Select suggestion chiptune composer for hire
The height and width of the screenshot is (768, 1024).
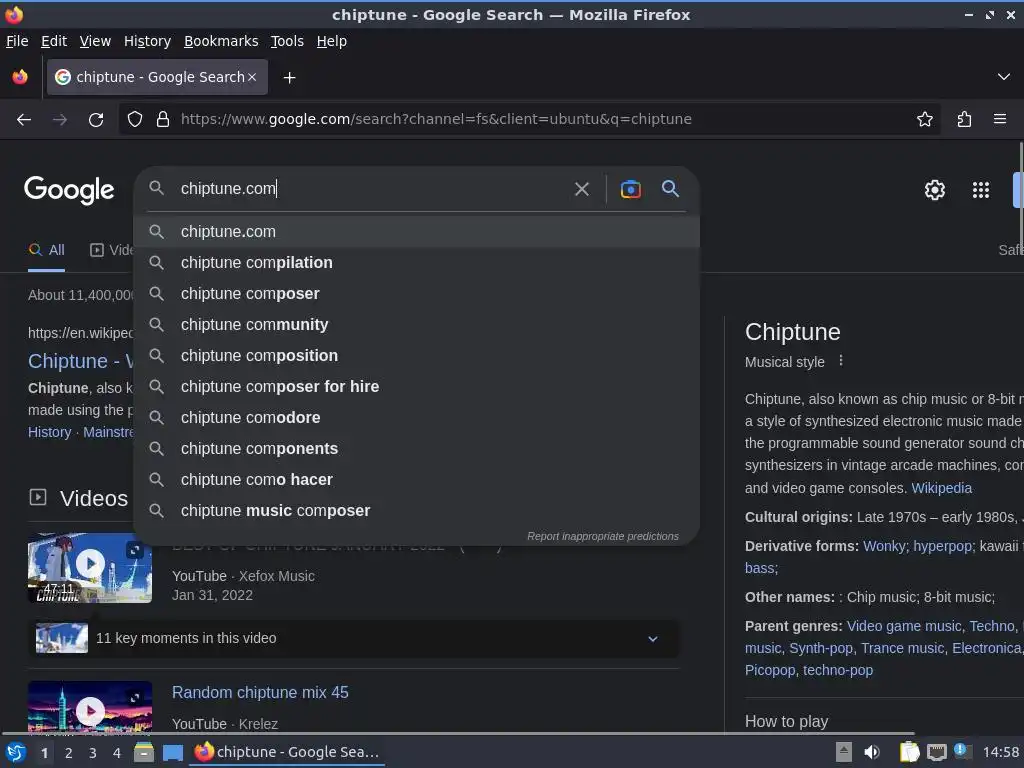417,387
